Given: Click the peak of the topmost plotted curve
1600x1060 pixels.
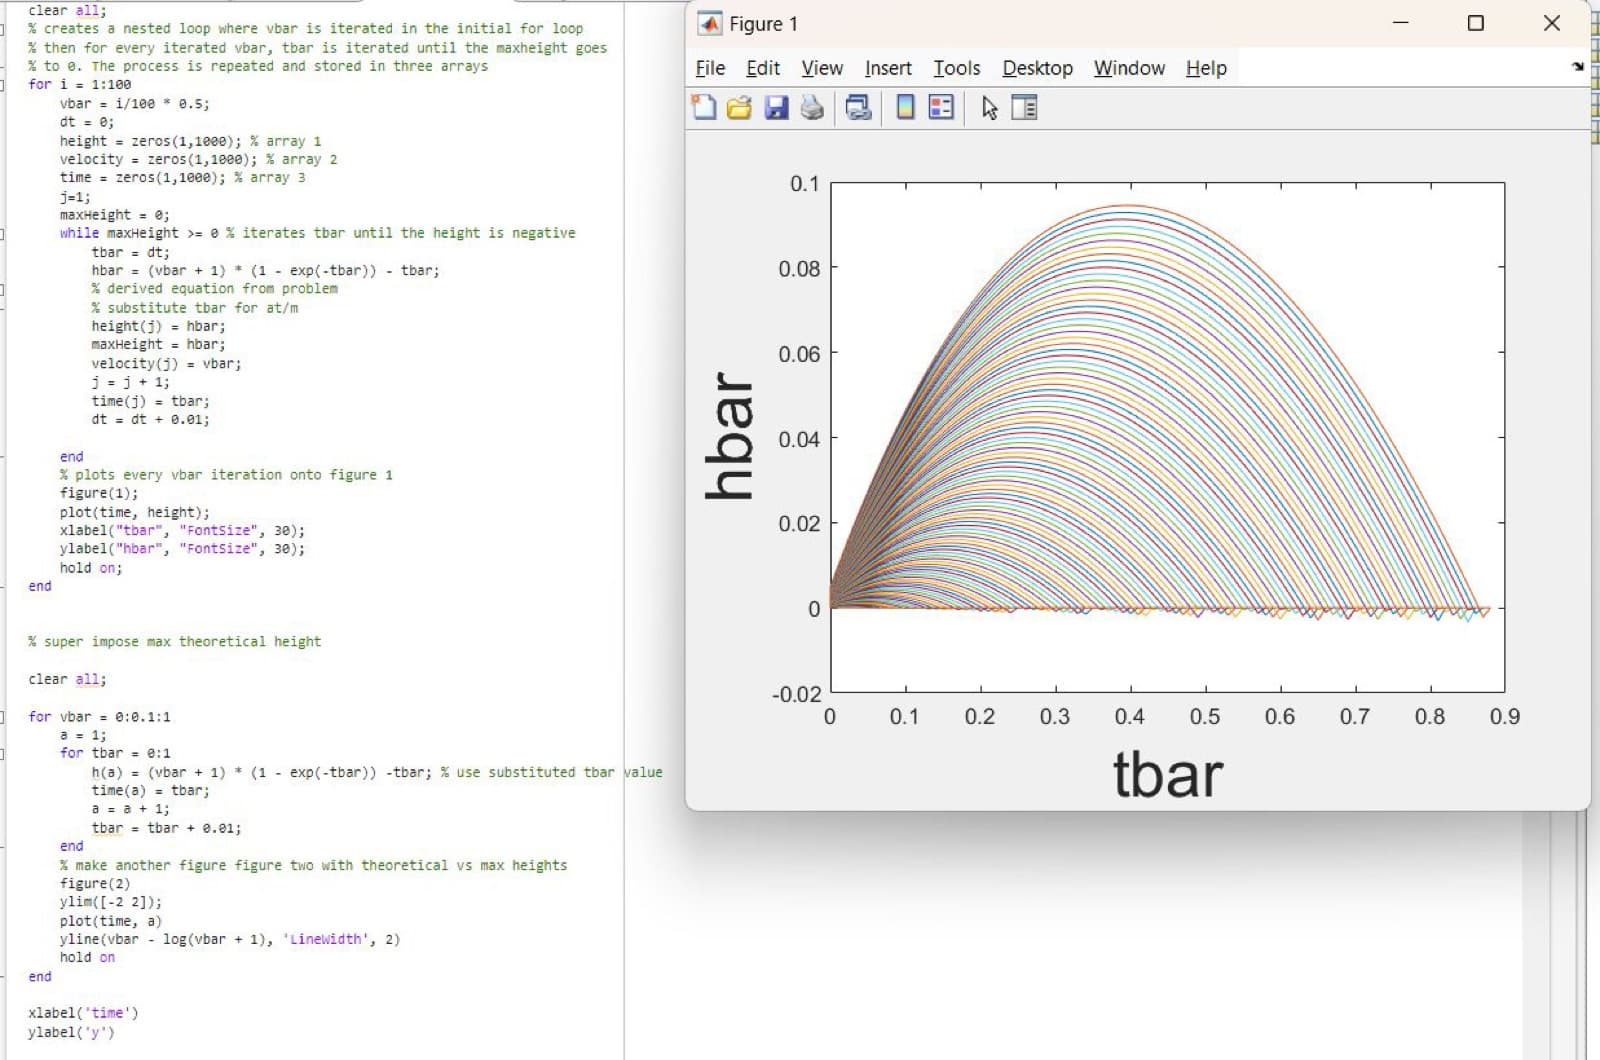Looking at the screenshot, I should 1128,206.
